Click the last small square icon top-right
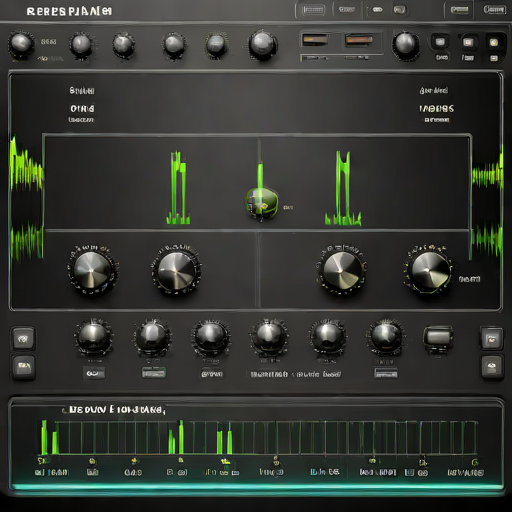The width and height of the screenshot is (512, 512). (x=494, y=42)
